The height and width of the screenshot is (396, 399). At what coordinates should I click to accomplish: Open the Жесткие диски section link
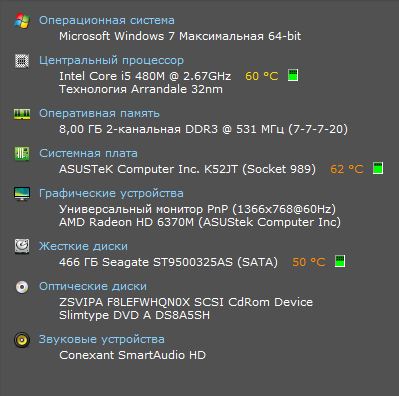83,246
